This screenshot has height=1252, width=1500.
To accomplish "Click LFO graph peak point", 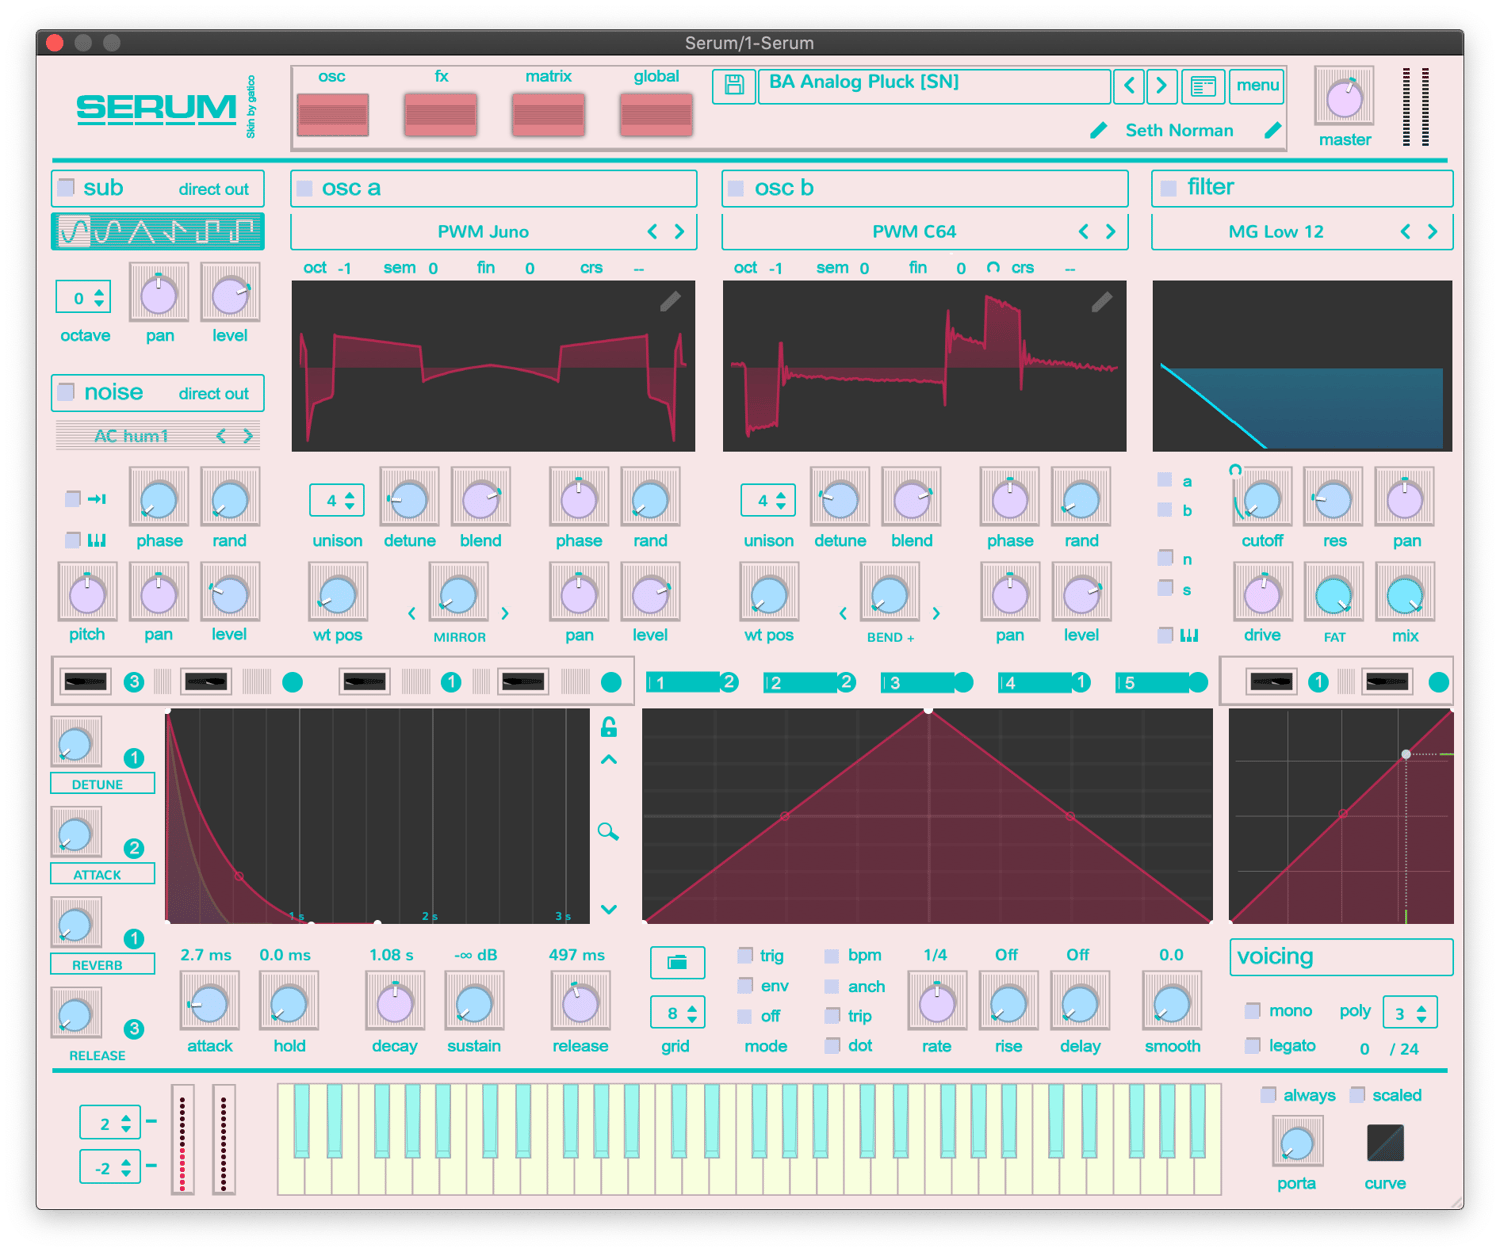I will pyautogui.click(x=928, y=711).
